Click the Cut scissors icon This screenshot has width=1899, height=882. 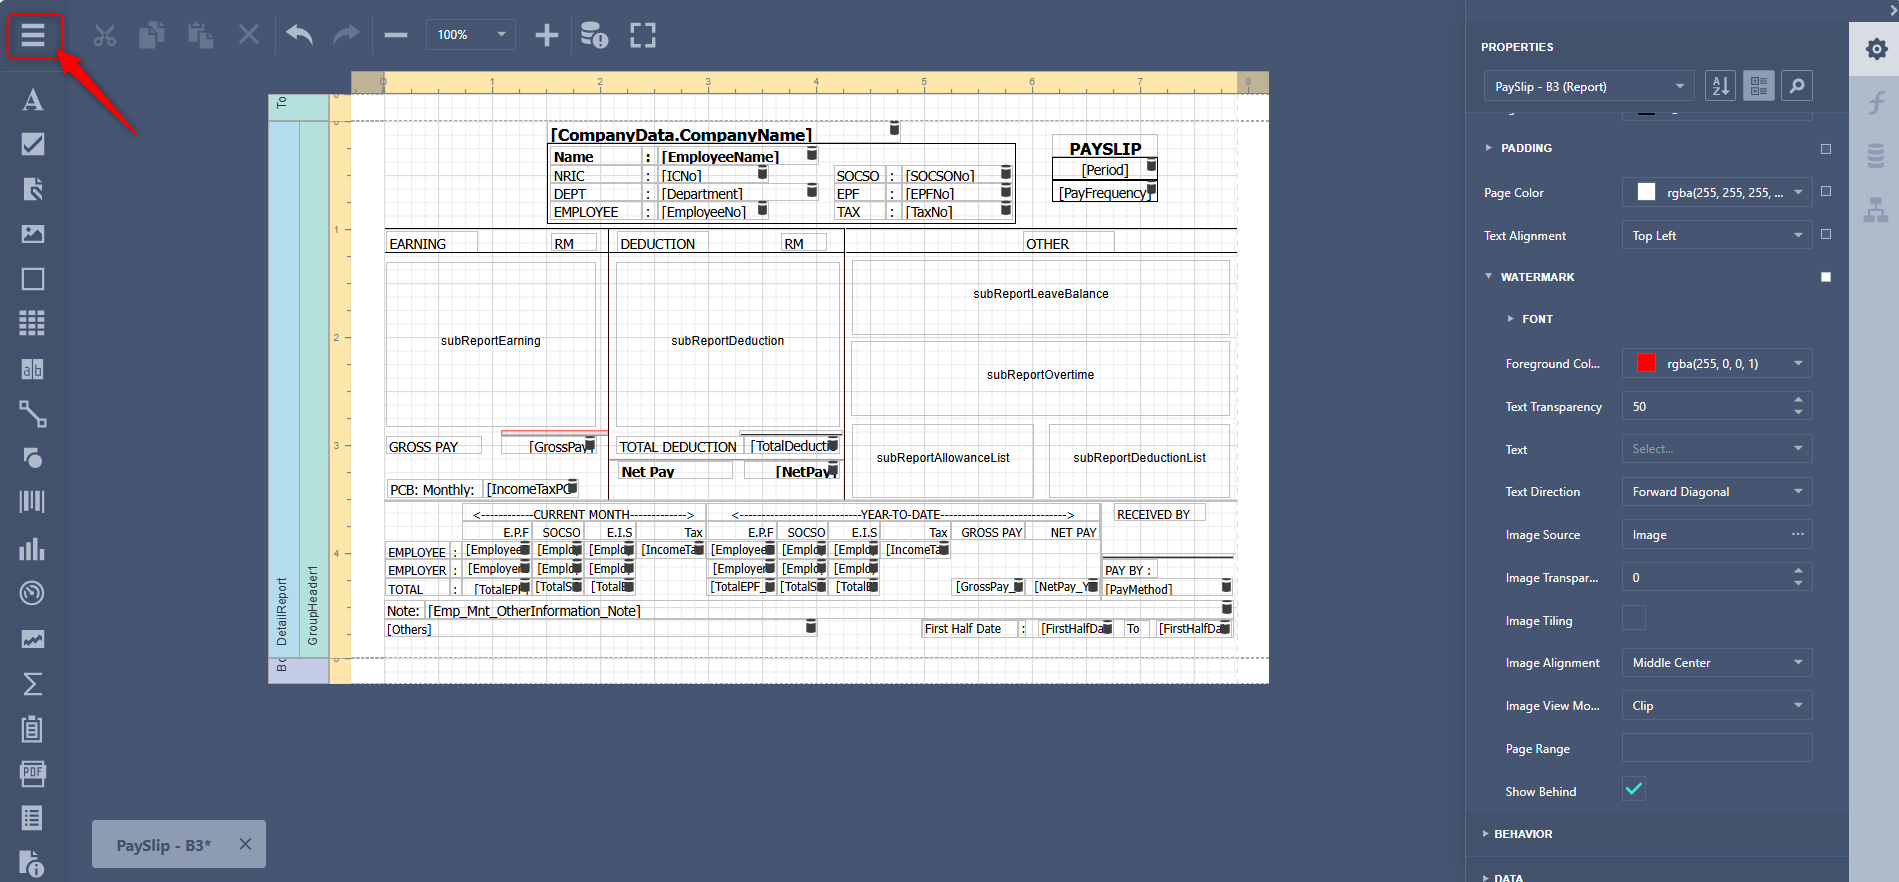tap(105, 36)
